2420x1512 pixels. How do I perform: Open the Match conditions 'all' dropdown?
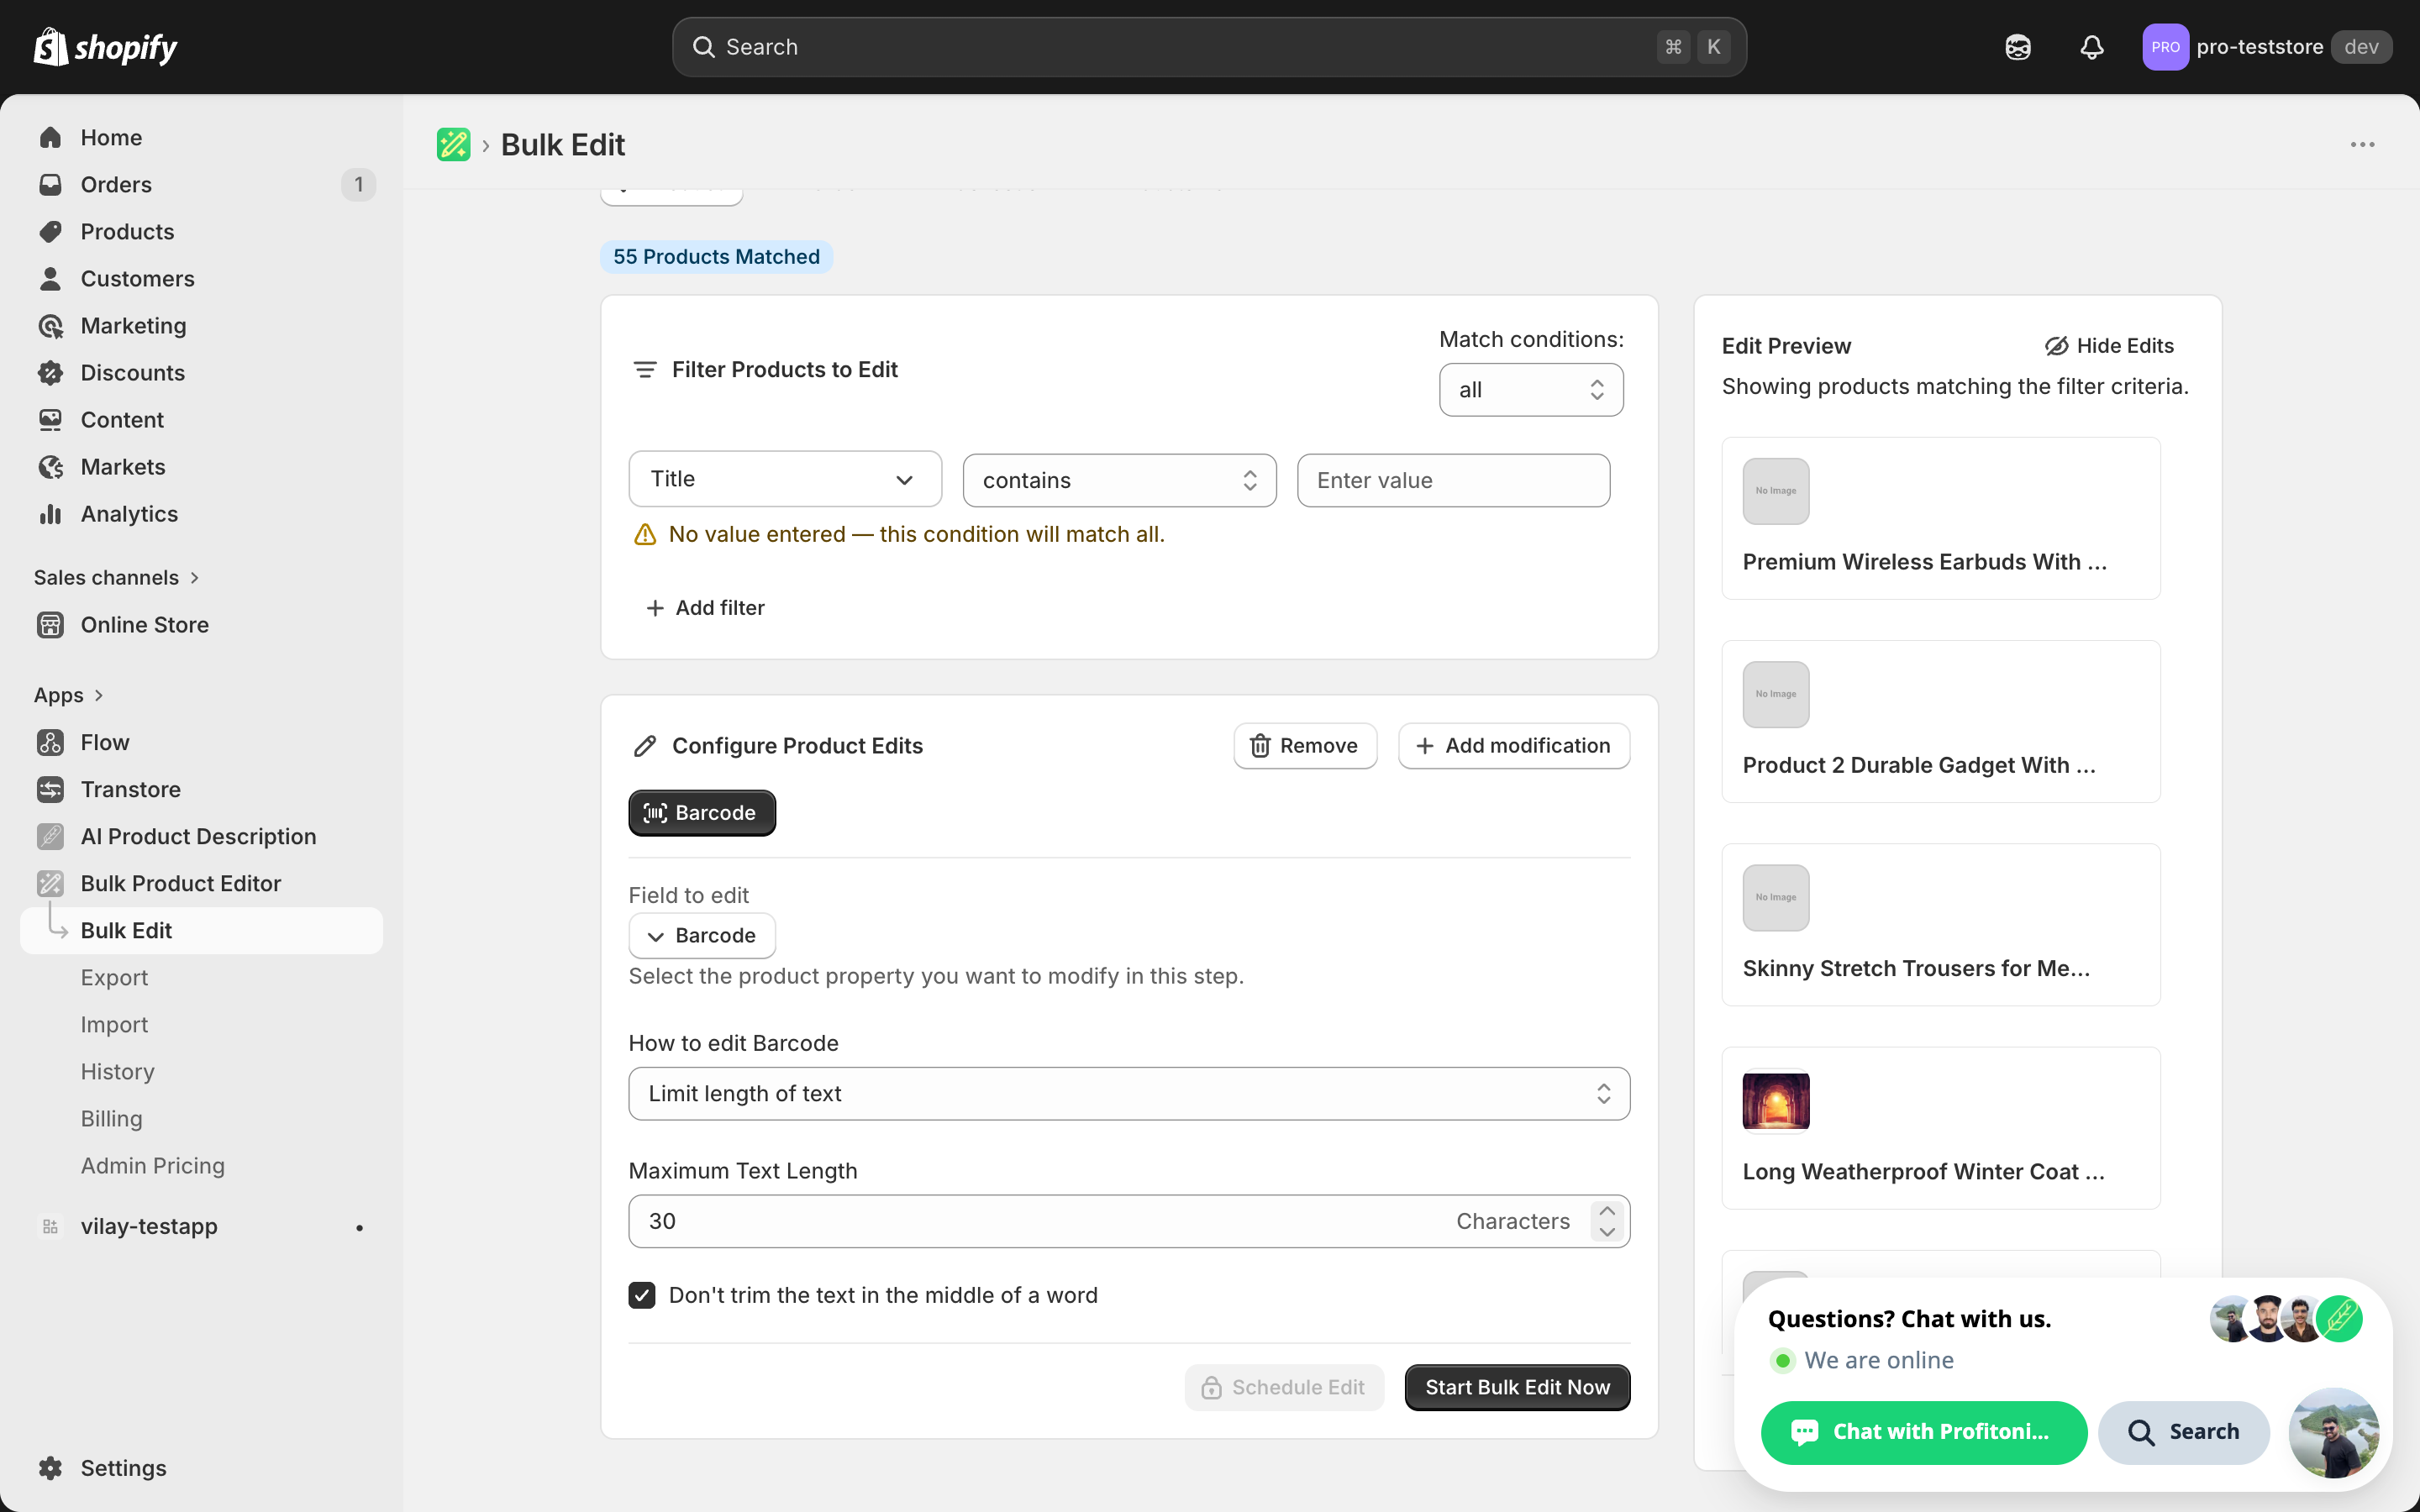point(1531,390)
